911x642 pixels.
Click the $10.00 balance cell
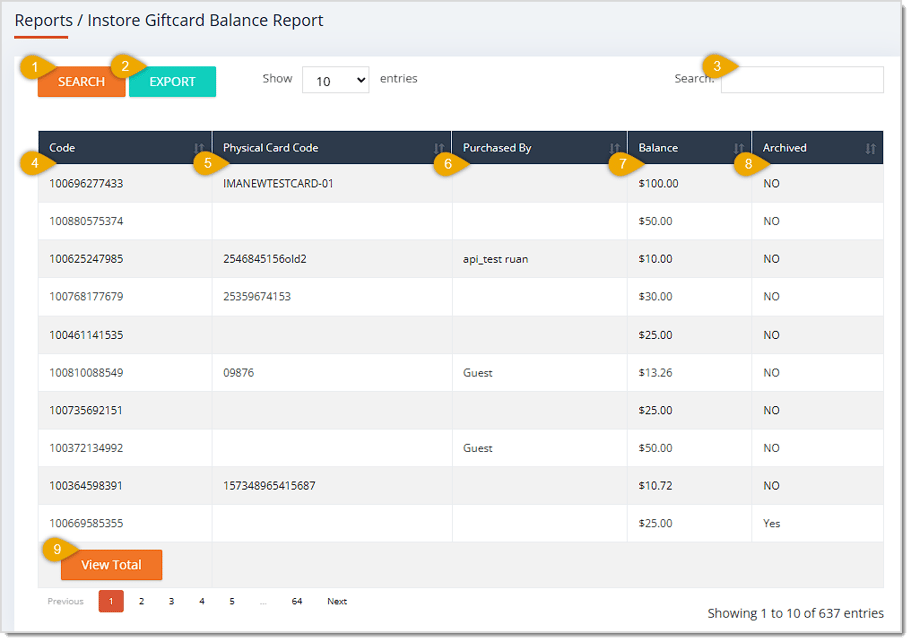pos(655,259)
